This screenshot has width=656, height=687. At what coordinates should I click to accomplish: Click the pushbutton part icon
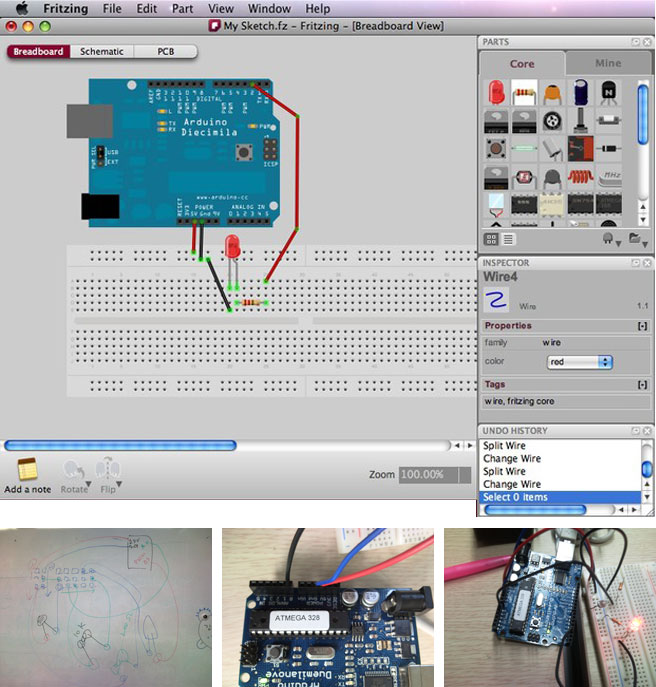pyautogui.click(x=496, y=149)
